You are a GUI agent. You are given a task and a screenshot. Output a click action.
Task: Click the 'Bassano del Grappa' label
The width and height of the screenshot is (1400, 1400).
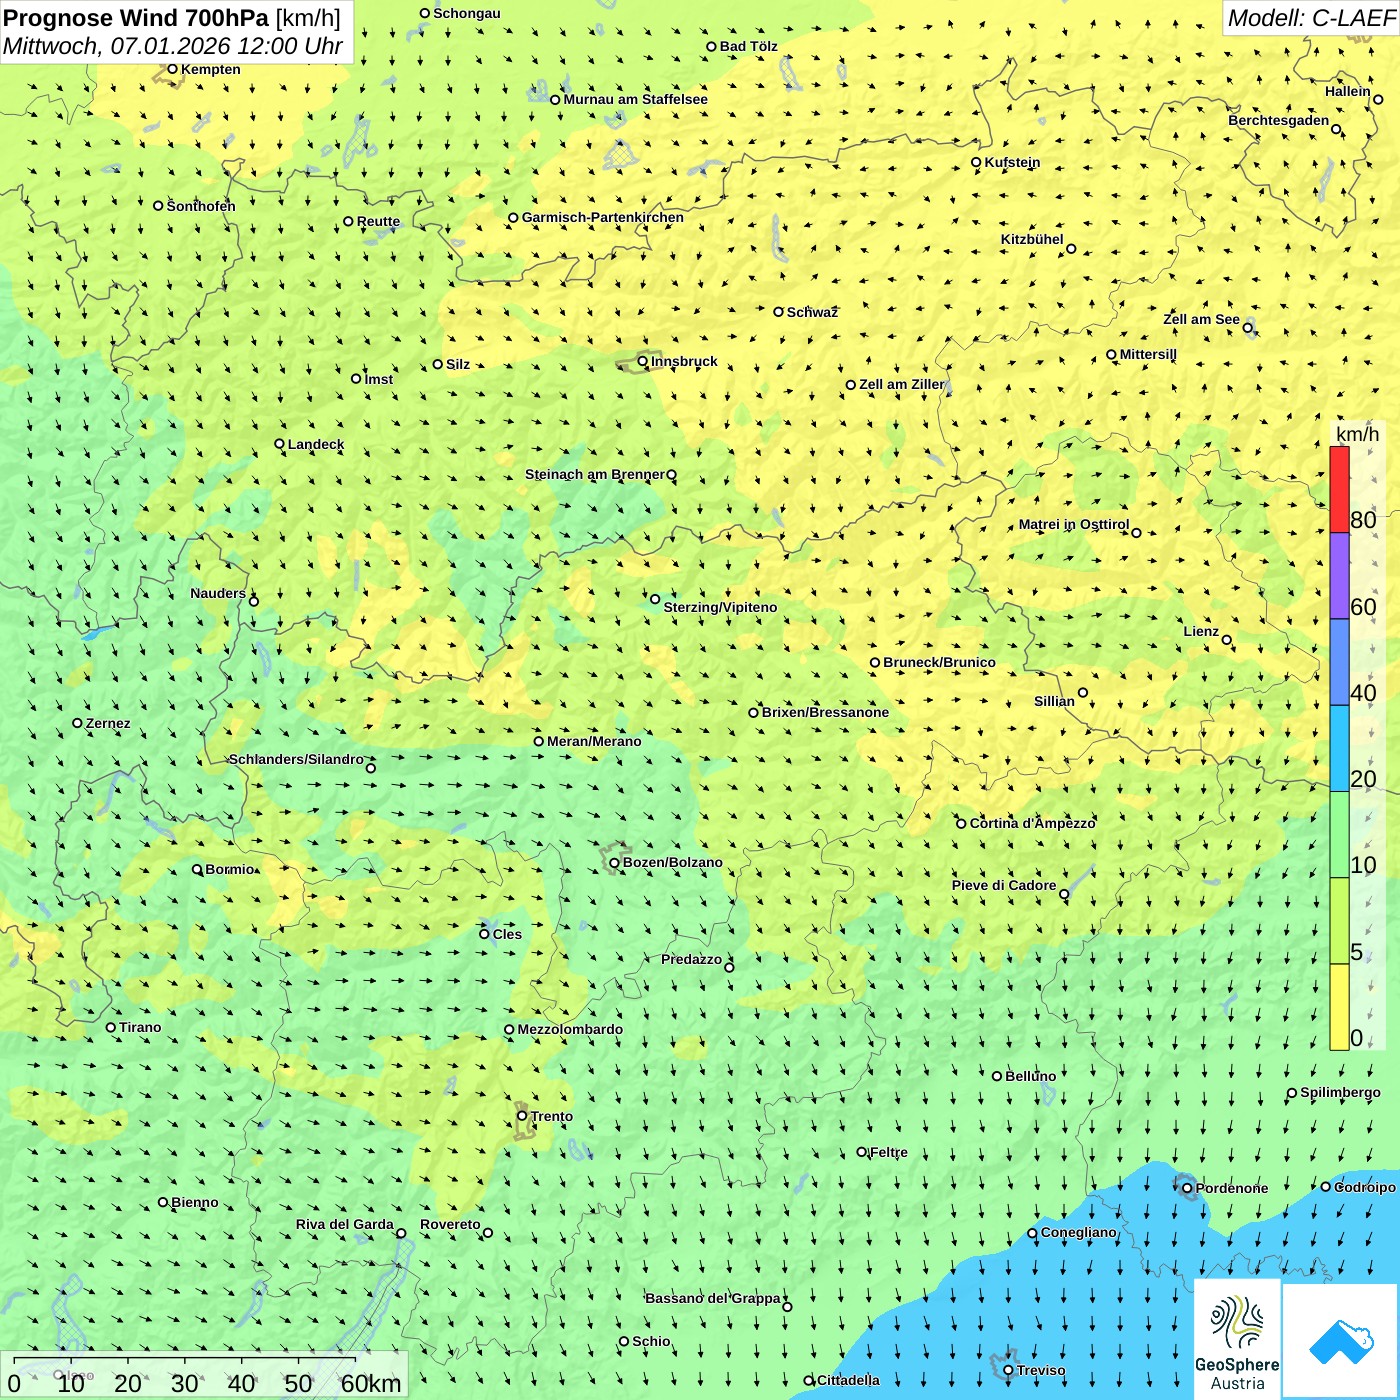712,1298
